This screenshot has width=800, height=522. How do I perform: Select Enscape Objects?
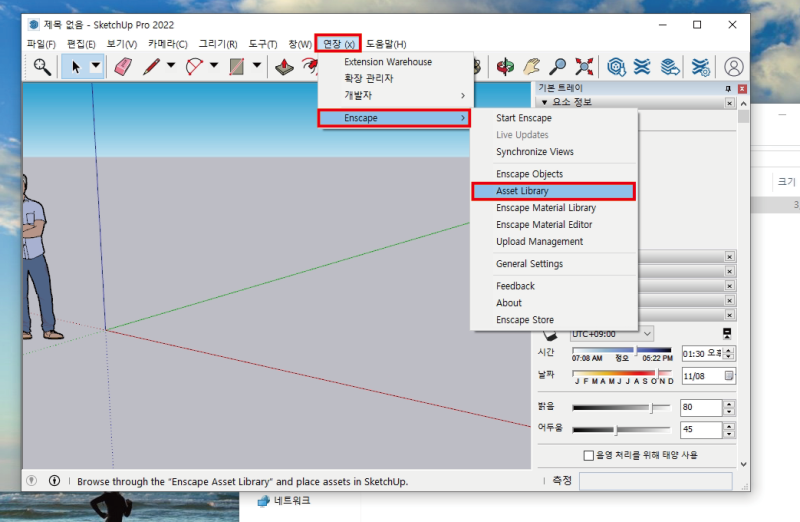click(554, 174)
